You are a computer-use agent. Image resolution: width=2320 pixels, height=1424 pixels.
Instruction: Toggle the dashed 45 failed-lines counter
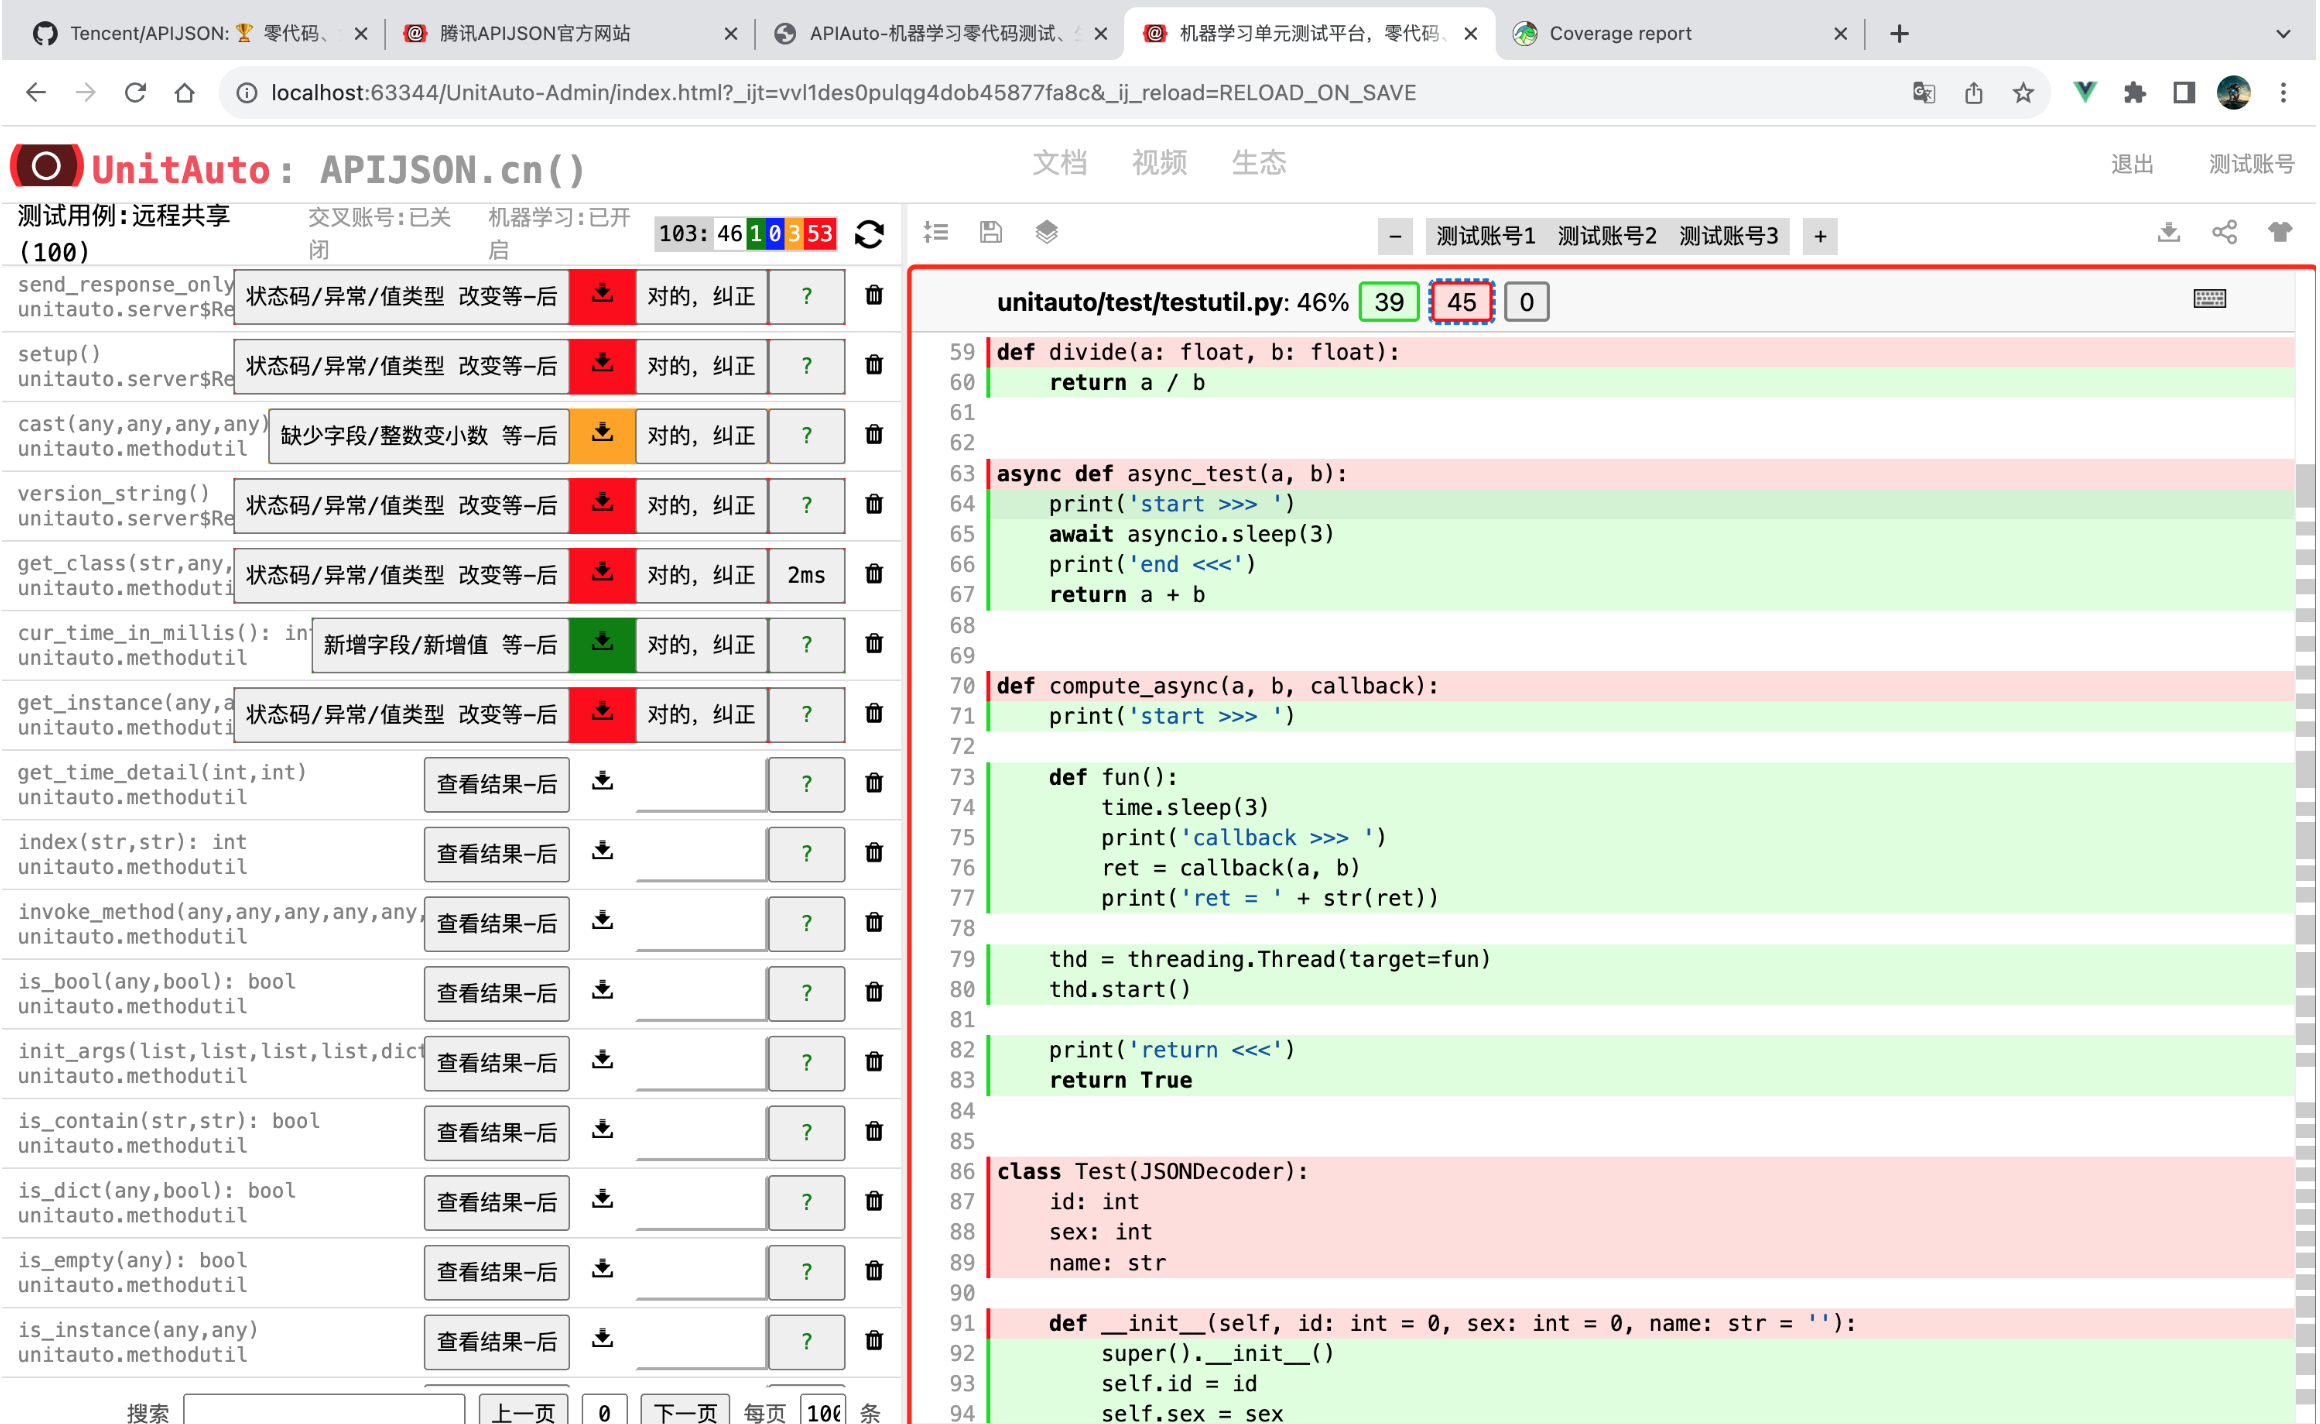coord(1460,301)
